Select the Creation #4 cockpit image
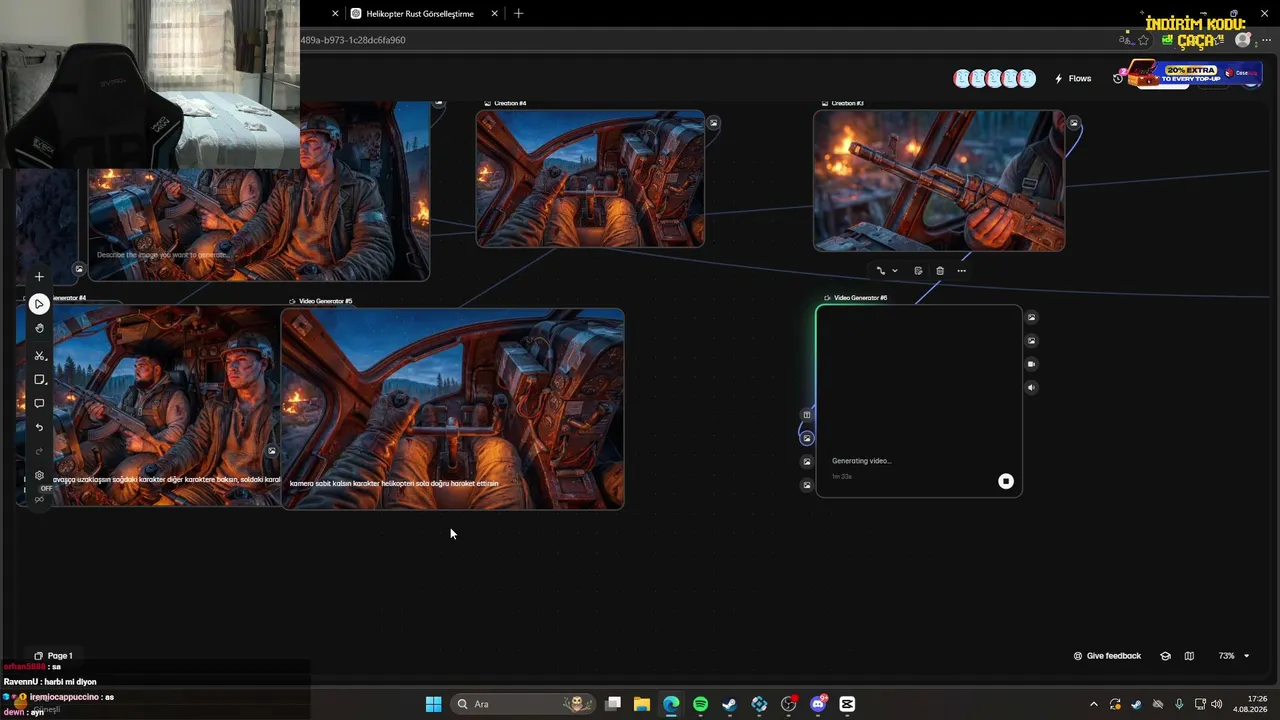The width and height of the screenshot is (1280, 720). click(590, 178)
